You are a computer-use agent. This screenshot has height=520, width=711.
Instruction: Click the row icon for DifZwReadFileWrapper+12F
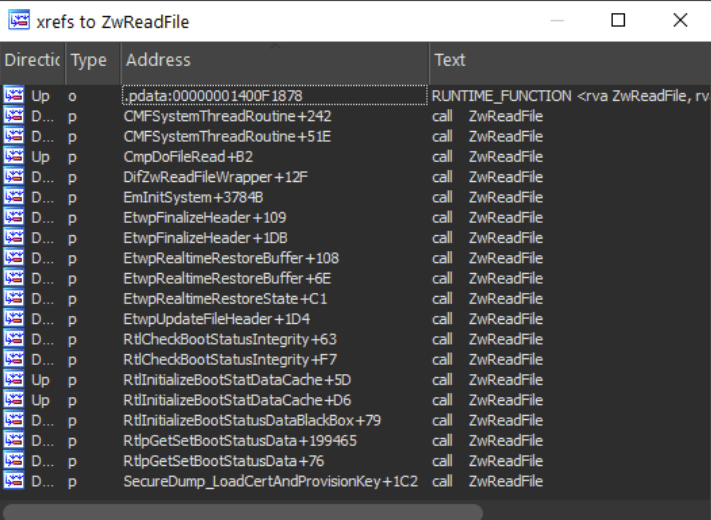click(14, 177)
